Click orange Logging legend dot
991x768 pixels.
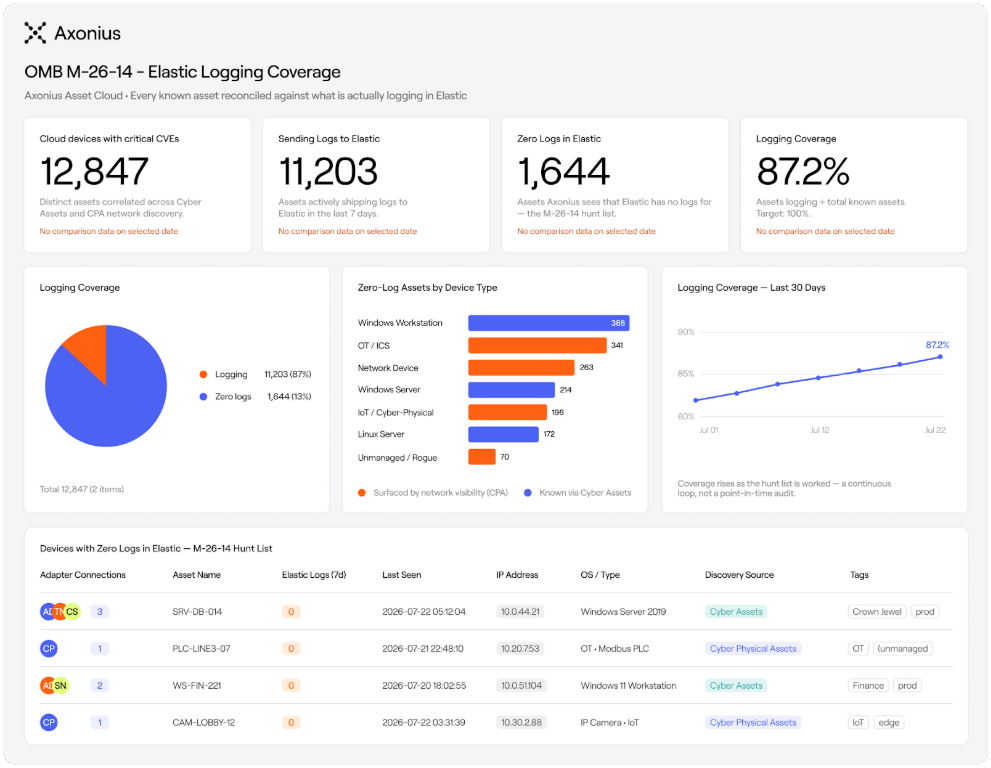pos(203,374)
